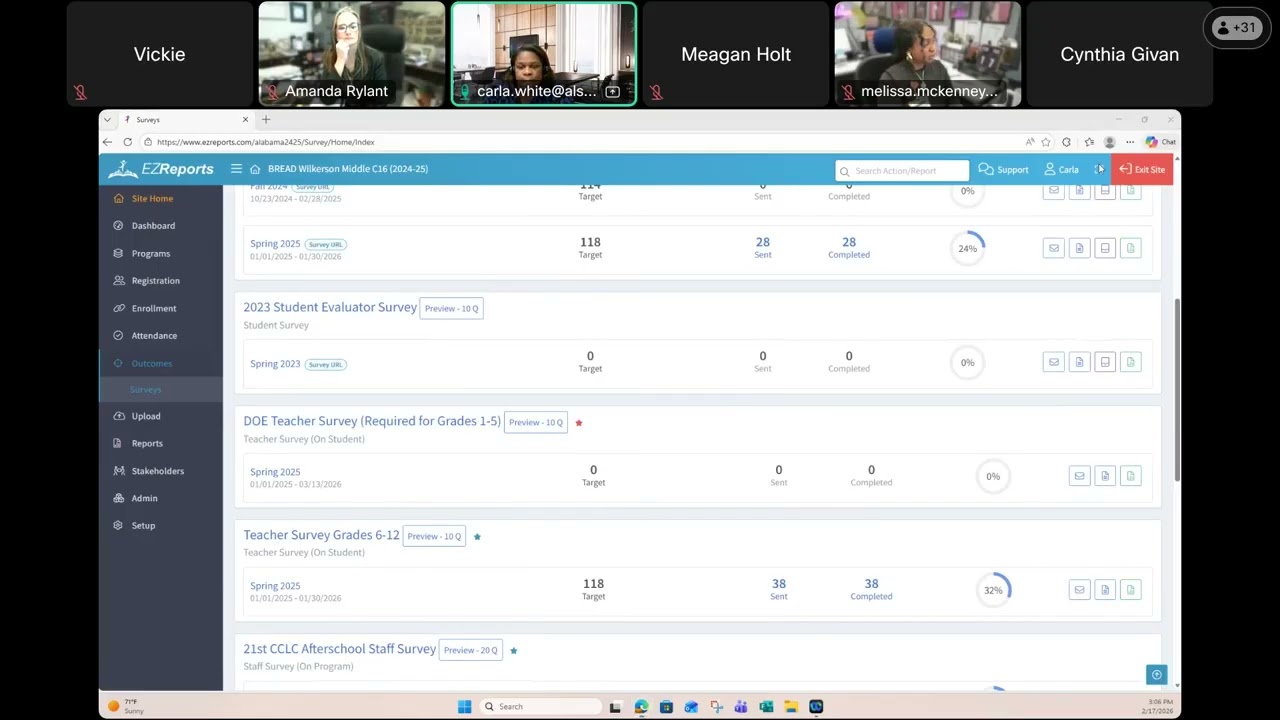The width and height of the screenshot is (1280, 720).
Task: Click export icon in Teacher Survey Grades 6-12 row
Action: pyautogui.click(x=1131, y=590)
